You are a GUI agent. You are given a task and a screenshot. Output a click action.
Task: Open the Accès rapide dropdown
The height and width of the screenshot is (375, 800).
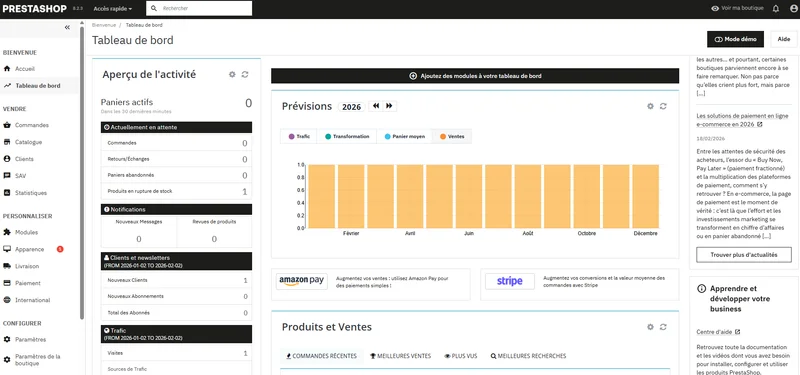click(x=113, y=9)
